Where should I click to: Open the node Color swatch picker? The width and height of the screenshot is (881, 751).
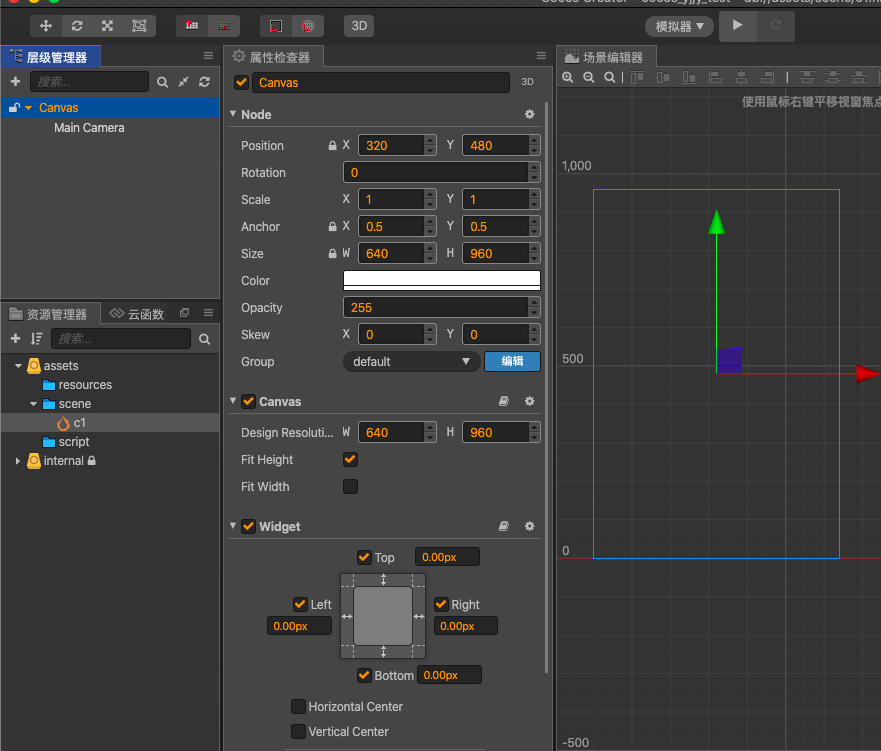442,280
